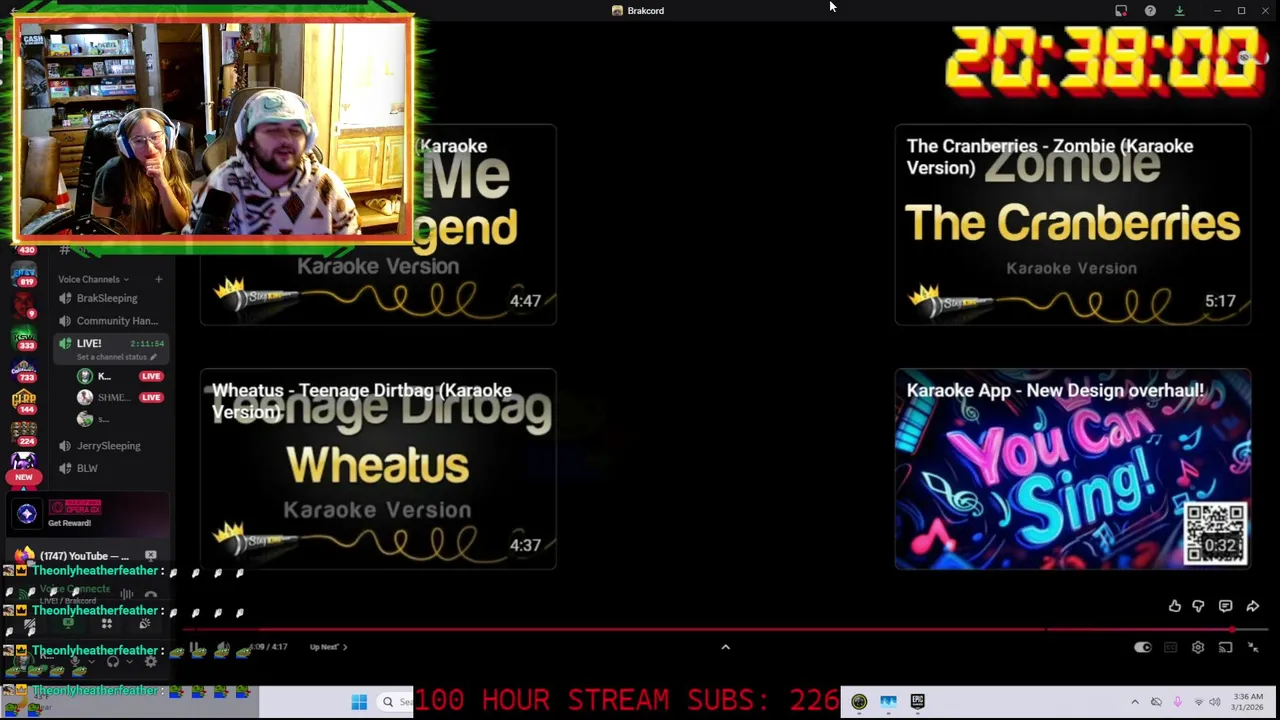Exit fullscreen in the video player
This screenshot has height=720, width=1280.
point(1252,647)
